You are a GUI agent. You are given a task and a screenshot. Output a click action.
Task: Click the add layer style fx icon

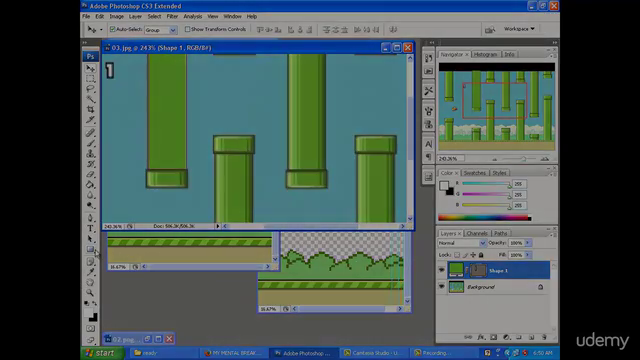coord(481,337)
